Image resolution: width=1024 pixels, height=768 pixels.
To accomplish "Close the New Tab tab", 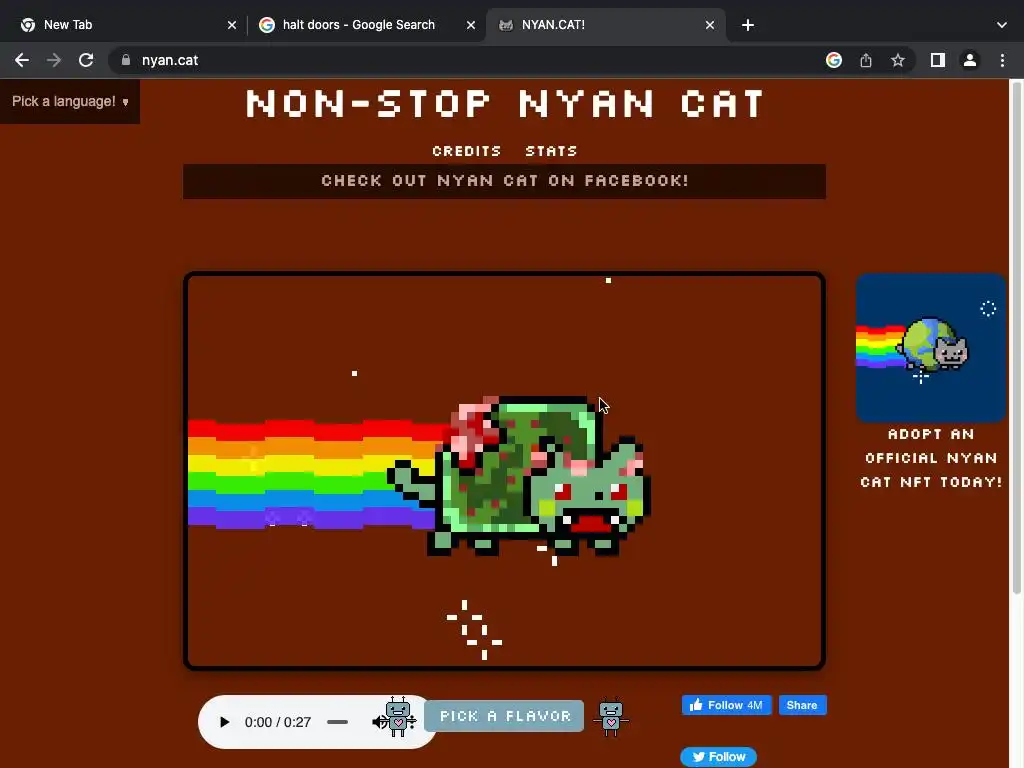I will click(232, 25).
